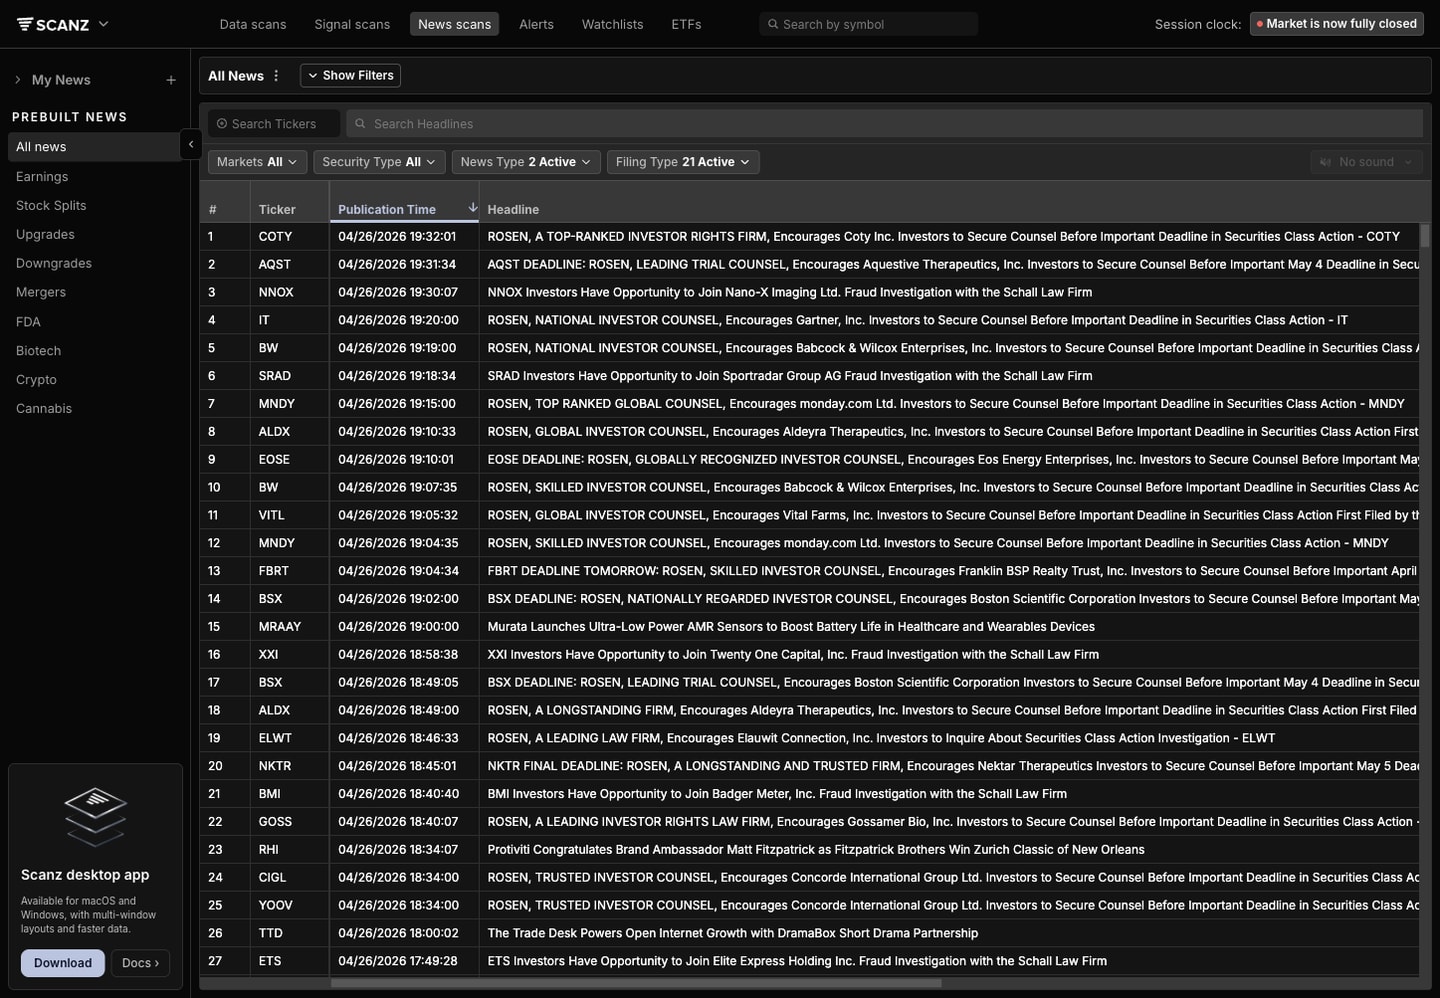Open Upgrades prebuilt news
1440x998 pixels.
coord(45,234)
